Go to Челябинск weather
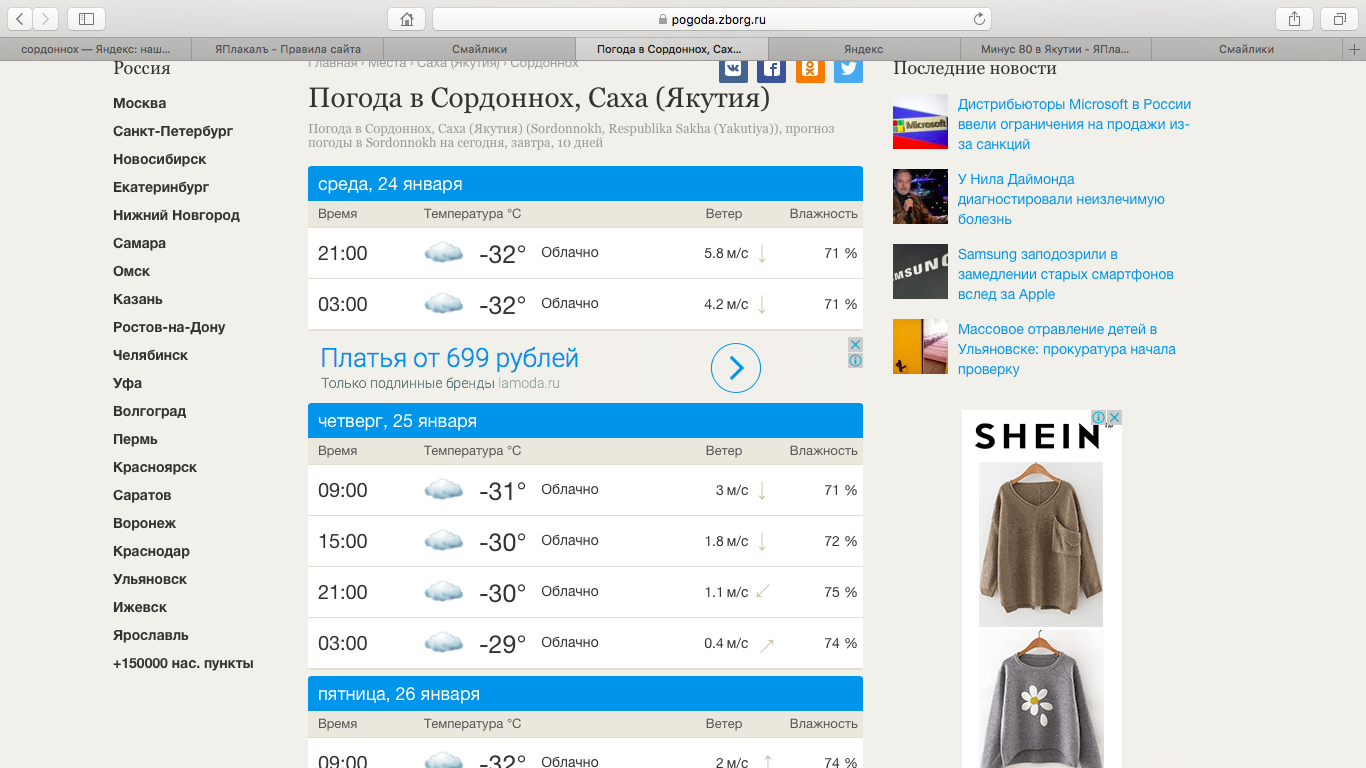 (x=150, y=355)
